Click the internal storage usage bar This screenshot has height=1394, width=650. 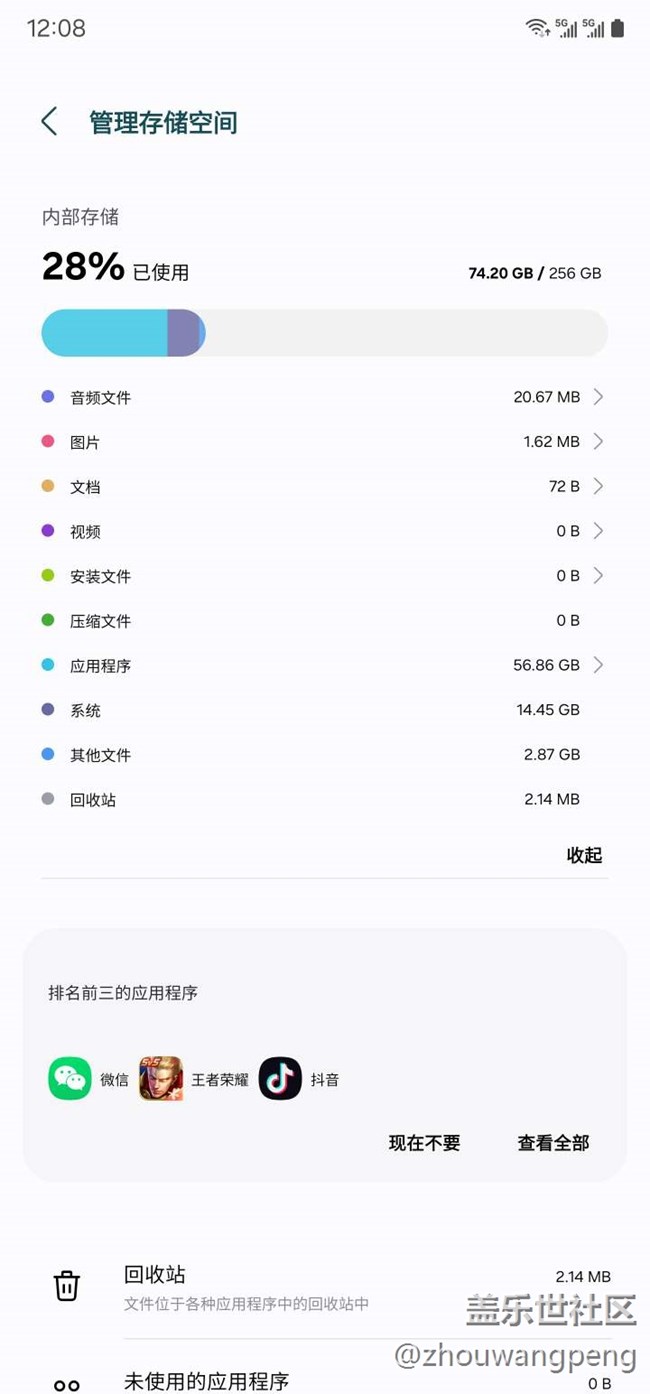coord(324,333)
